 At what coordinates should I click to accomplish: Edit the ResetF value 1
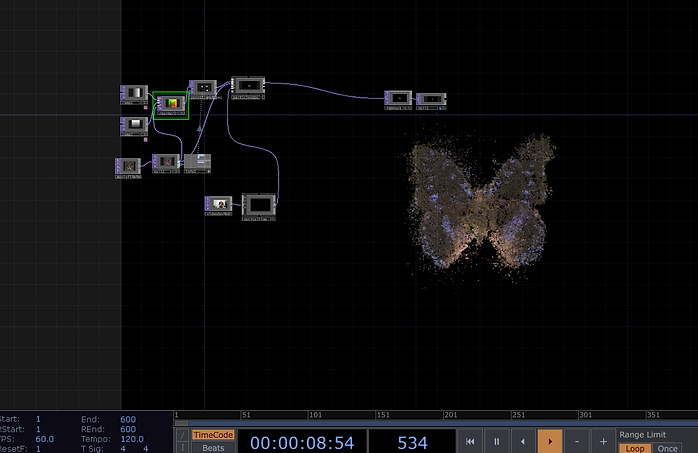tap(38, 449)
